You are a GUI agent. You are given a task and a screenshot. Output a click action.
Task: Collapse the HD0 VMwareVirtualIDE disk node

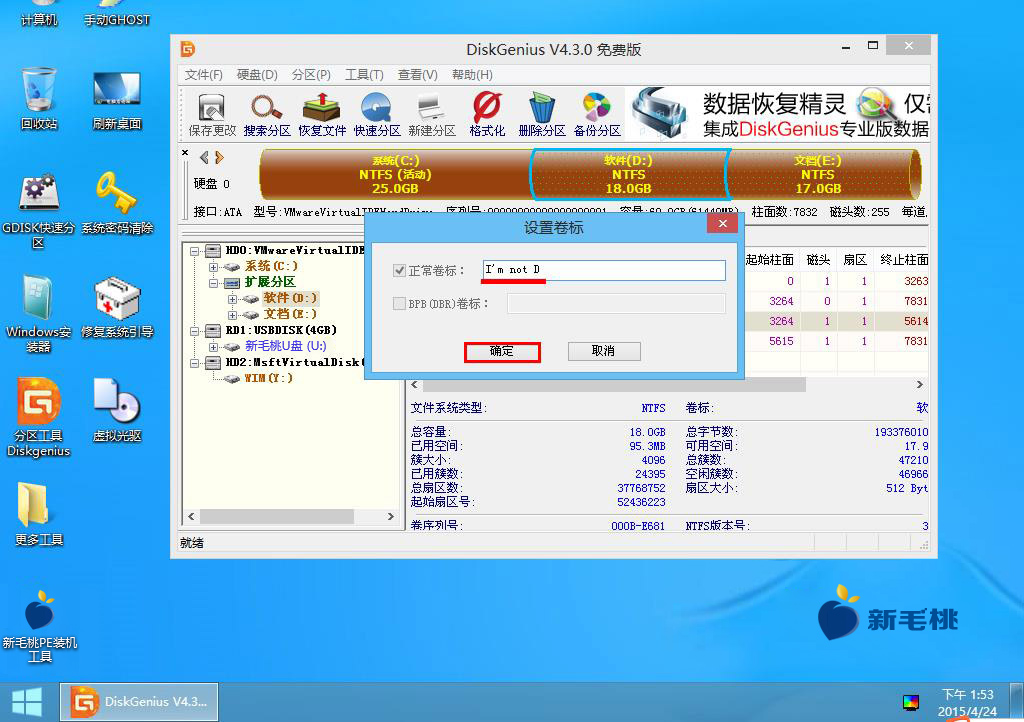(194, 251)
